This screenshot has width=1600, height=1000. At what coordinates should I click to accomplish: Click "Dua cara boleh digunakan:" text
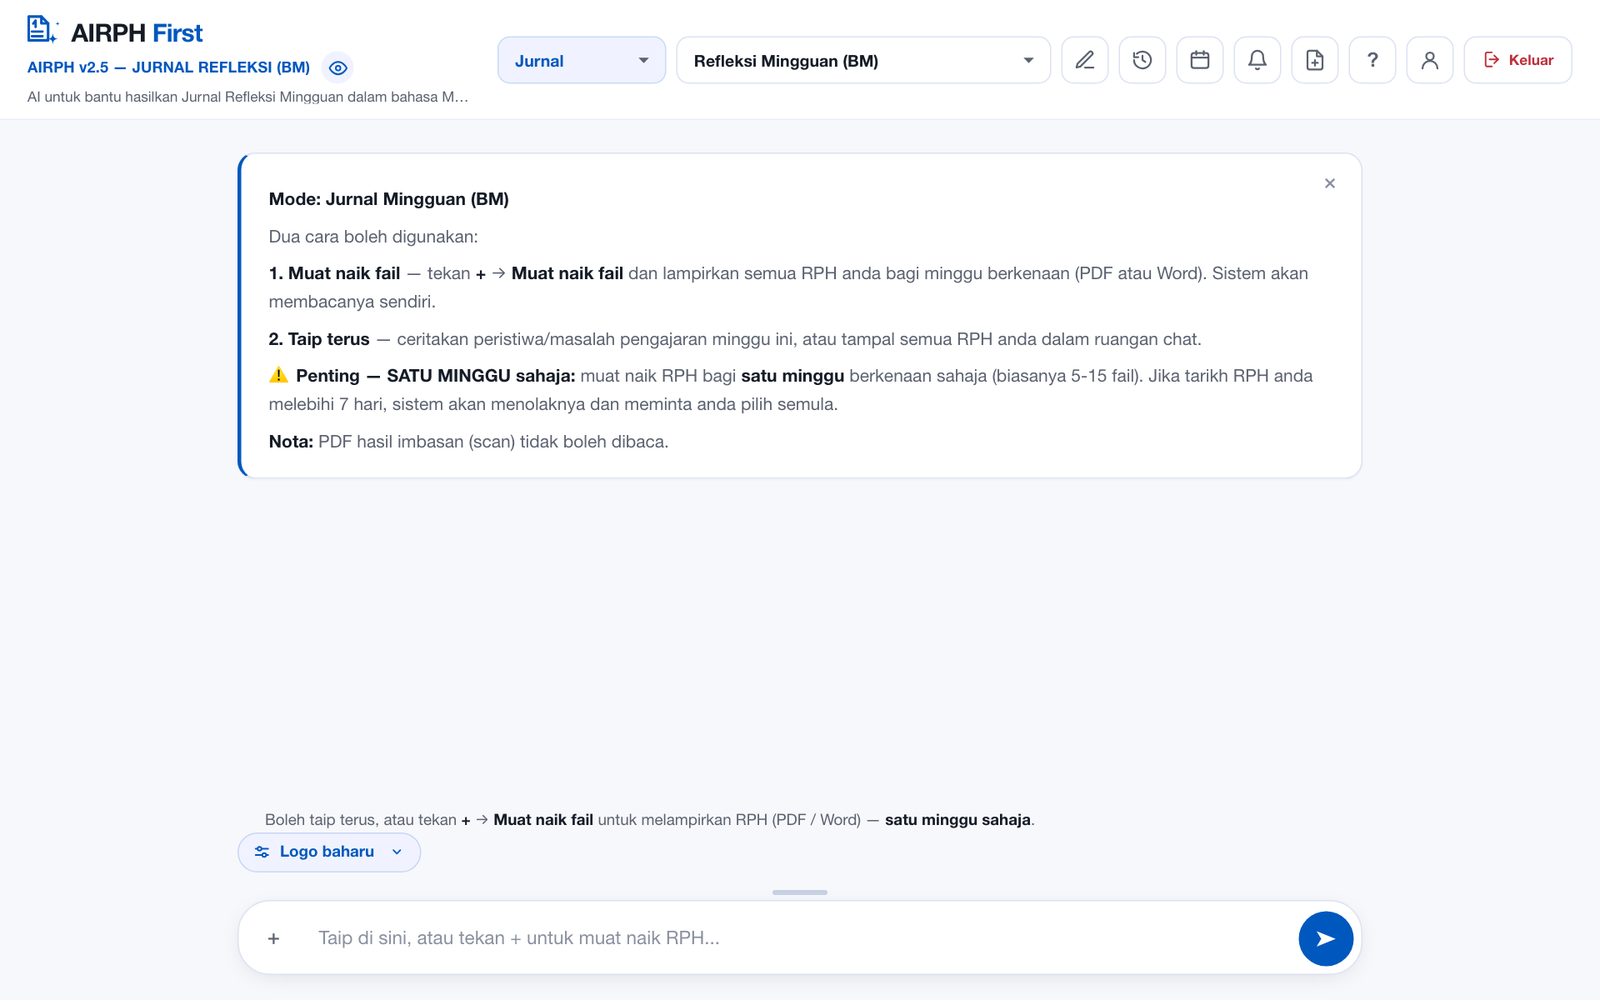pos(373,237)
